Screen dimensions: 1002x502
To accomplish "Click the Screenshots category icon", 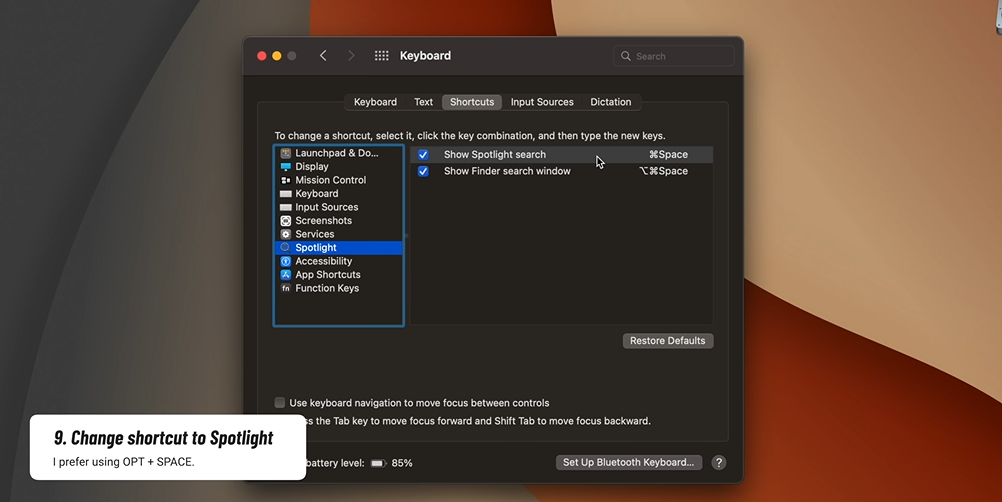I will [x=286, y=220].
